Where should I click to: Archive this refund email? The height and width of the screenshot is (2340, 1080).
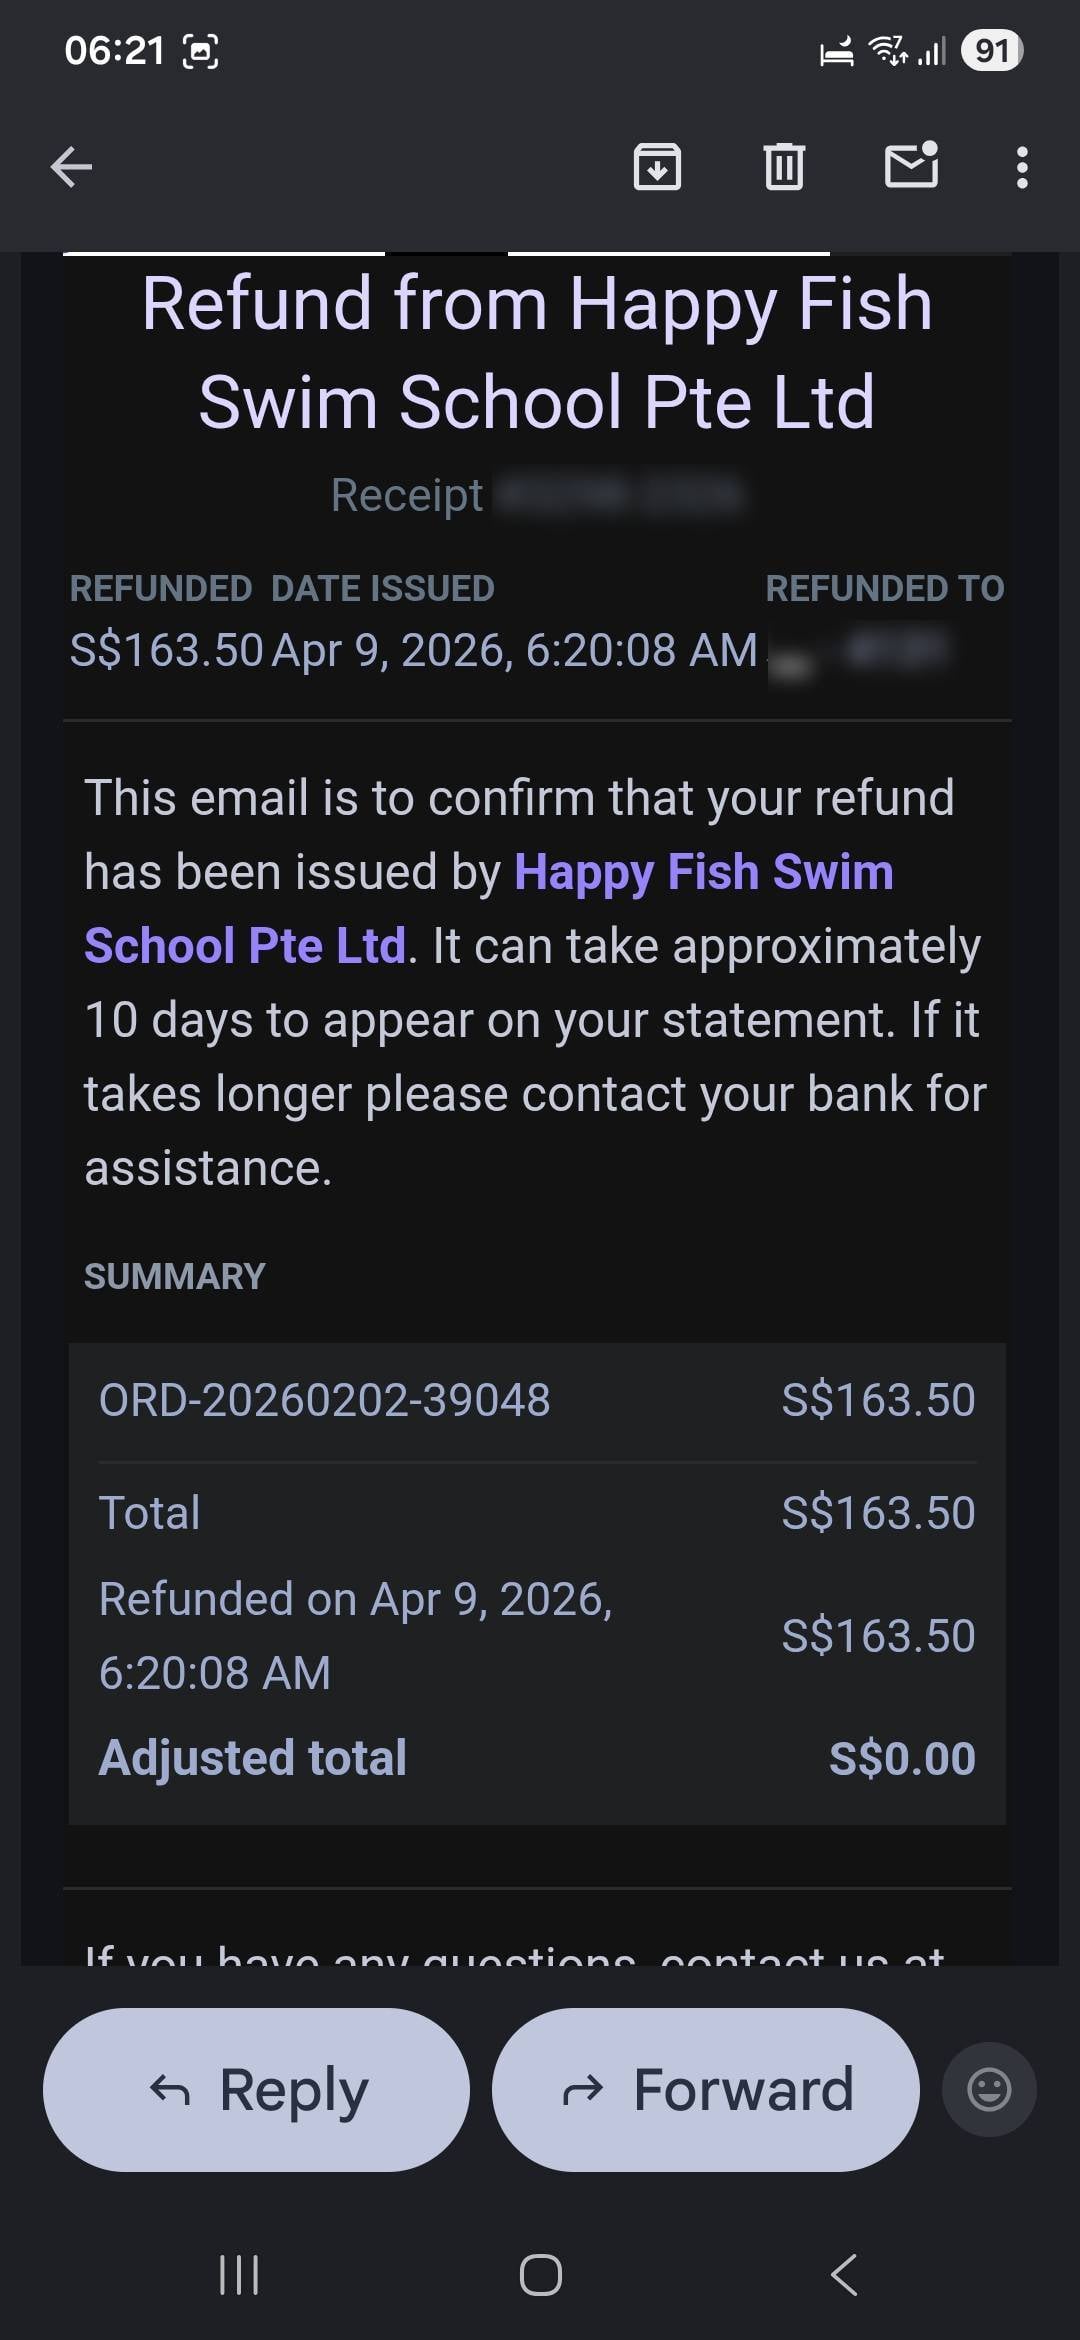click(657, 167)
